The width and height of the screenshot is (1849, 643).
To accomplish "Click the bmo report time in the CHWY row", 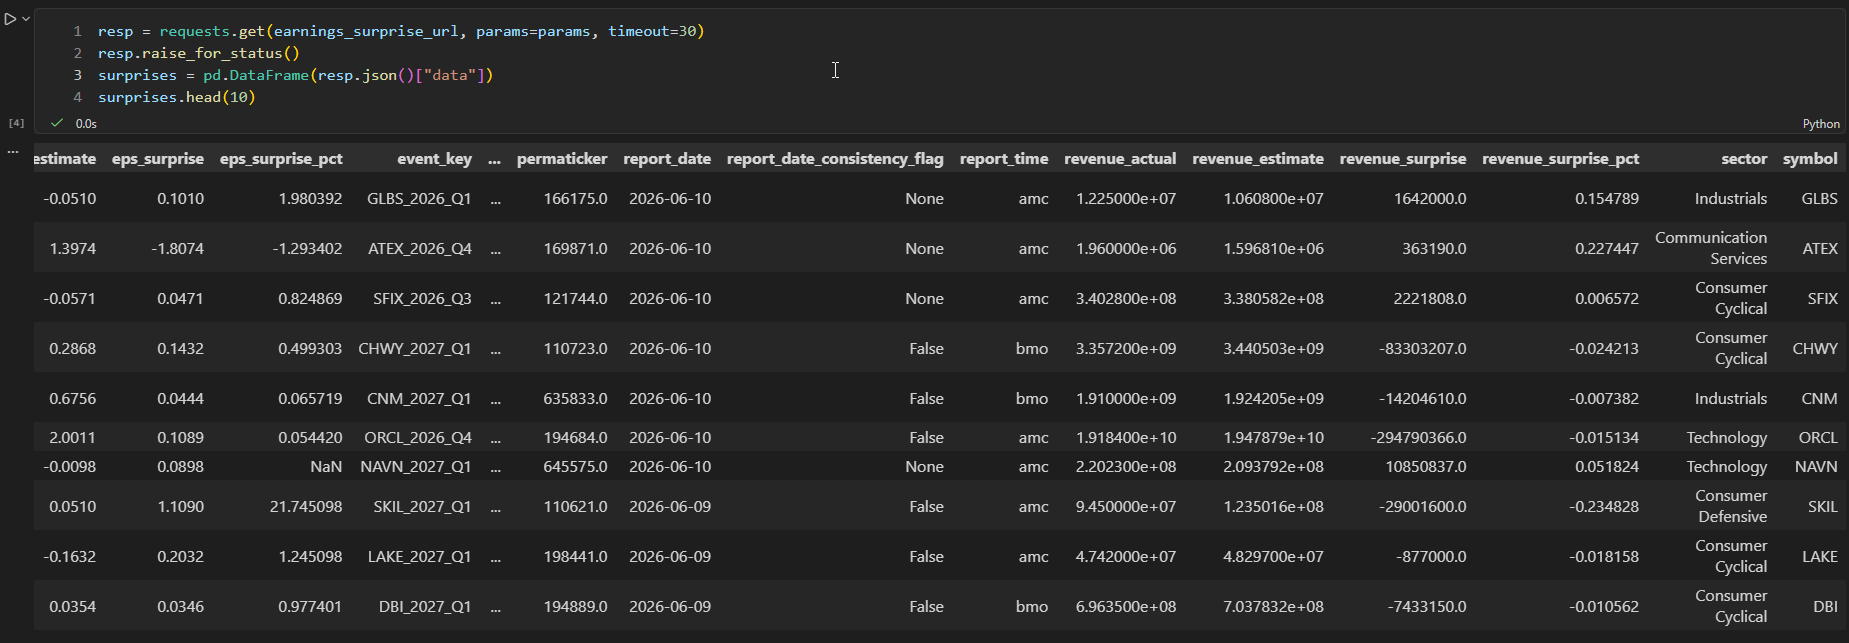I will pos(1032,349).
